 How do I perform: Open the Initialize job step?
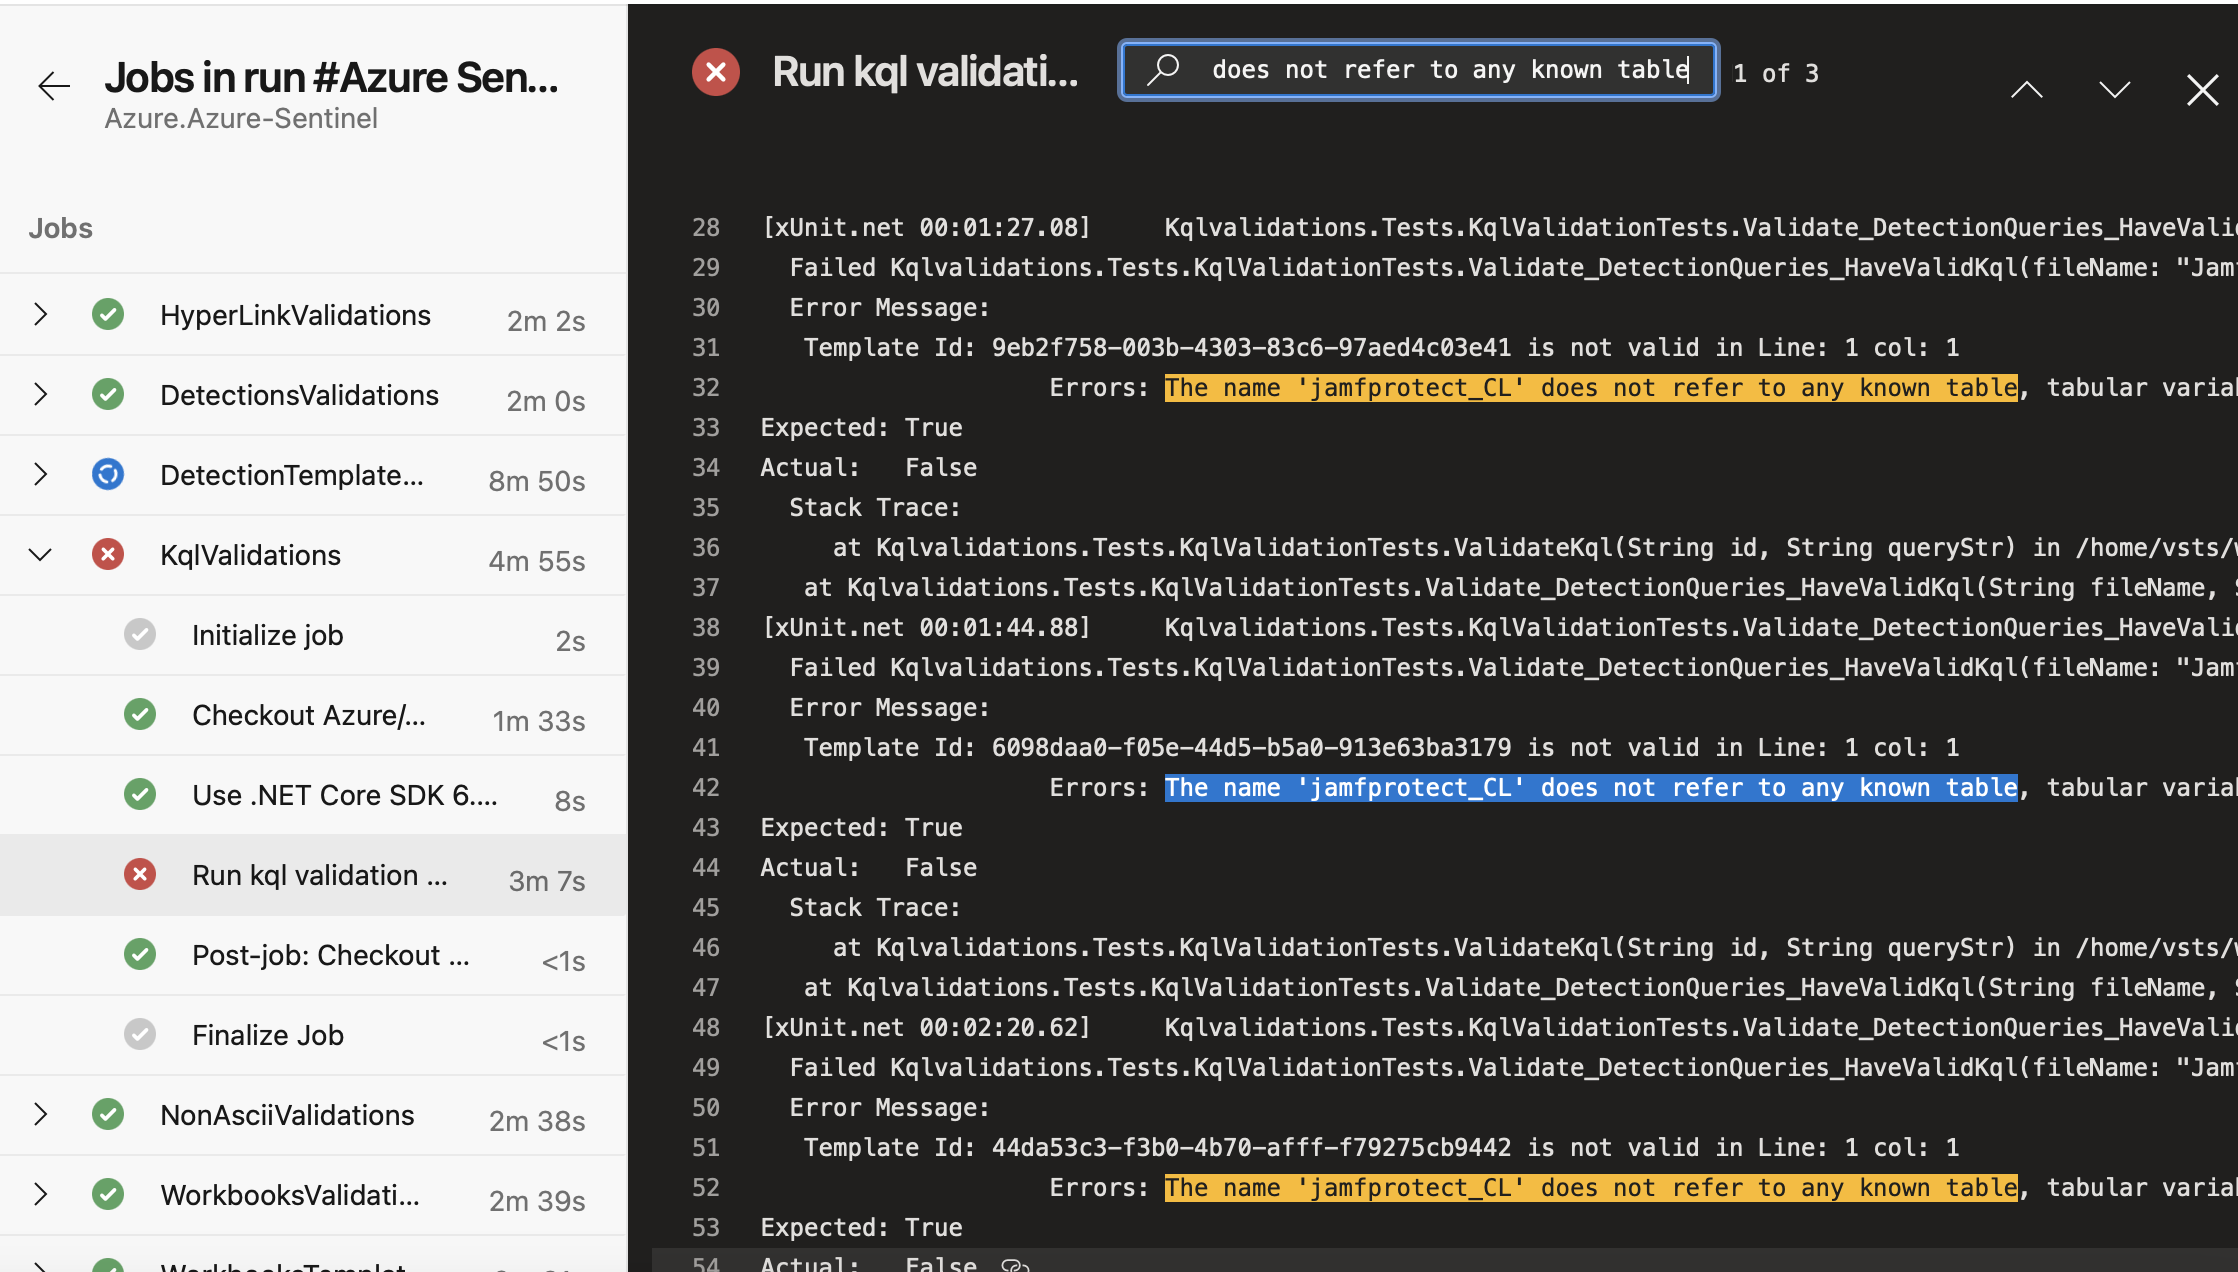point(267,635)
